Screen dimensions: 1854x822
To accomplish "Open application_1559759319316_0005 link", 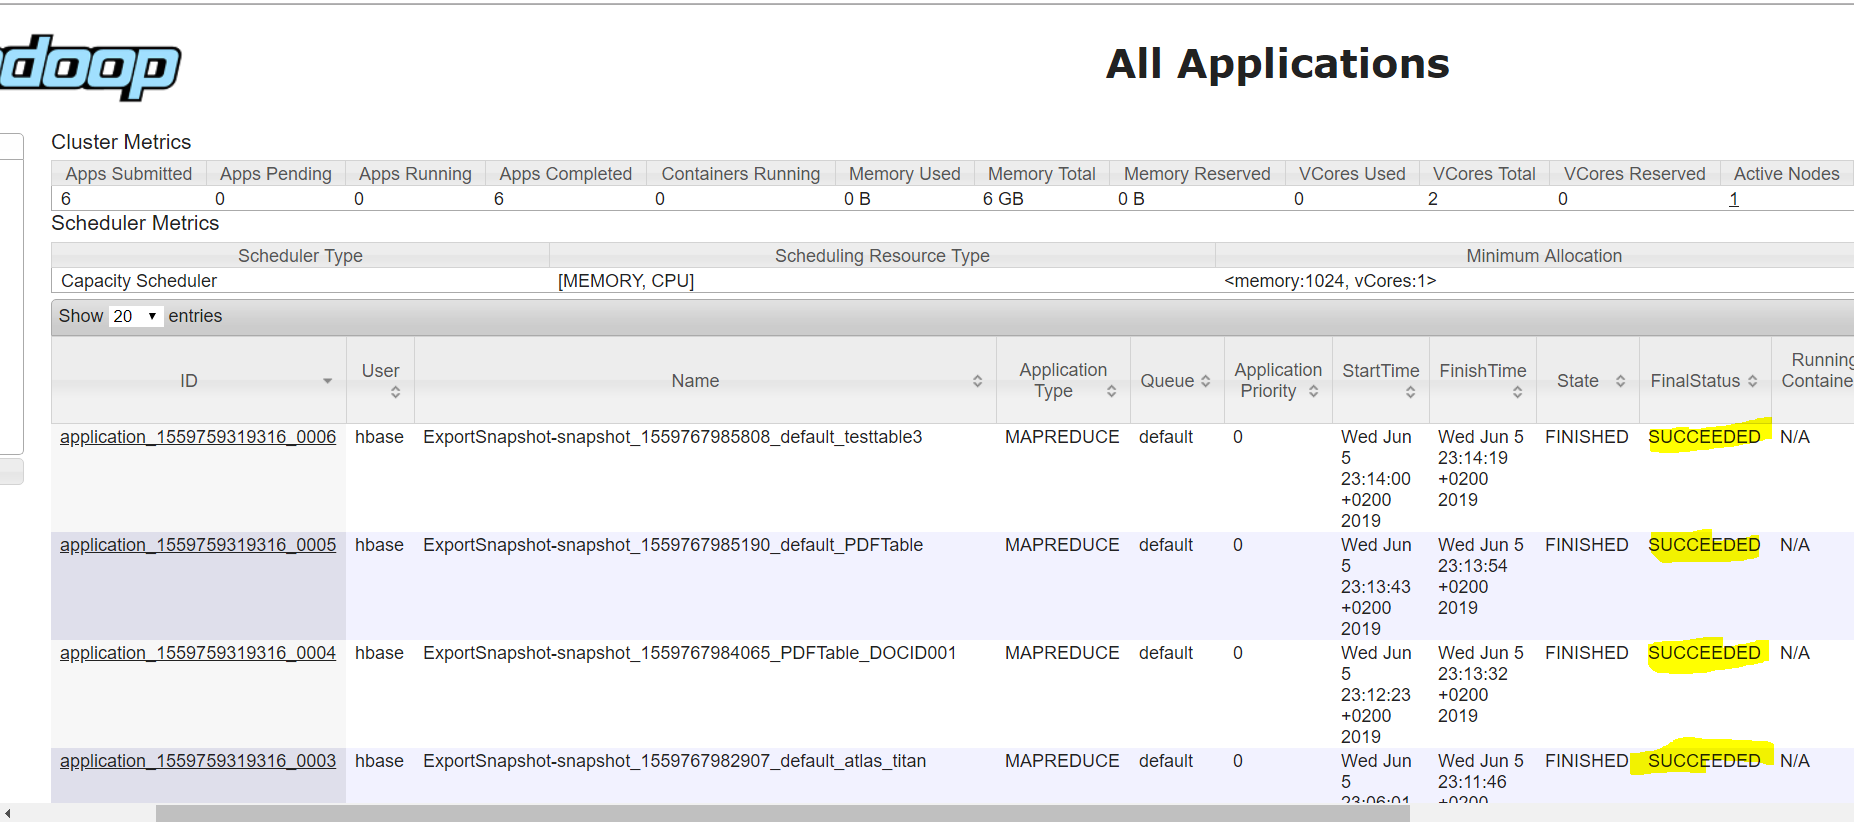I will coord(198,545).
